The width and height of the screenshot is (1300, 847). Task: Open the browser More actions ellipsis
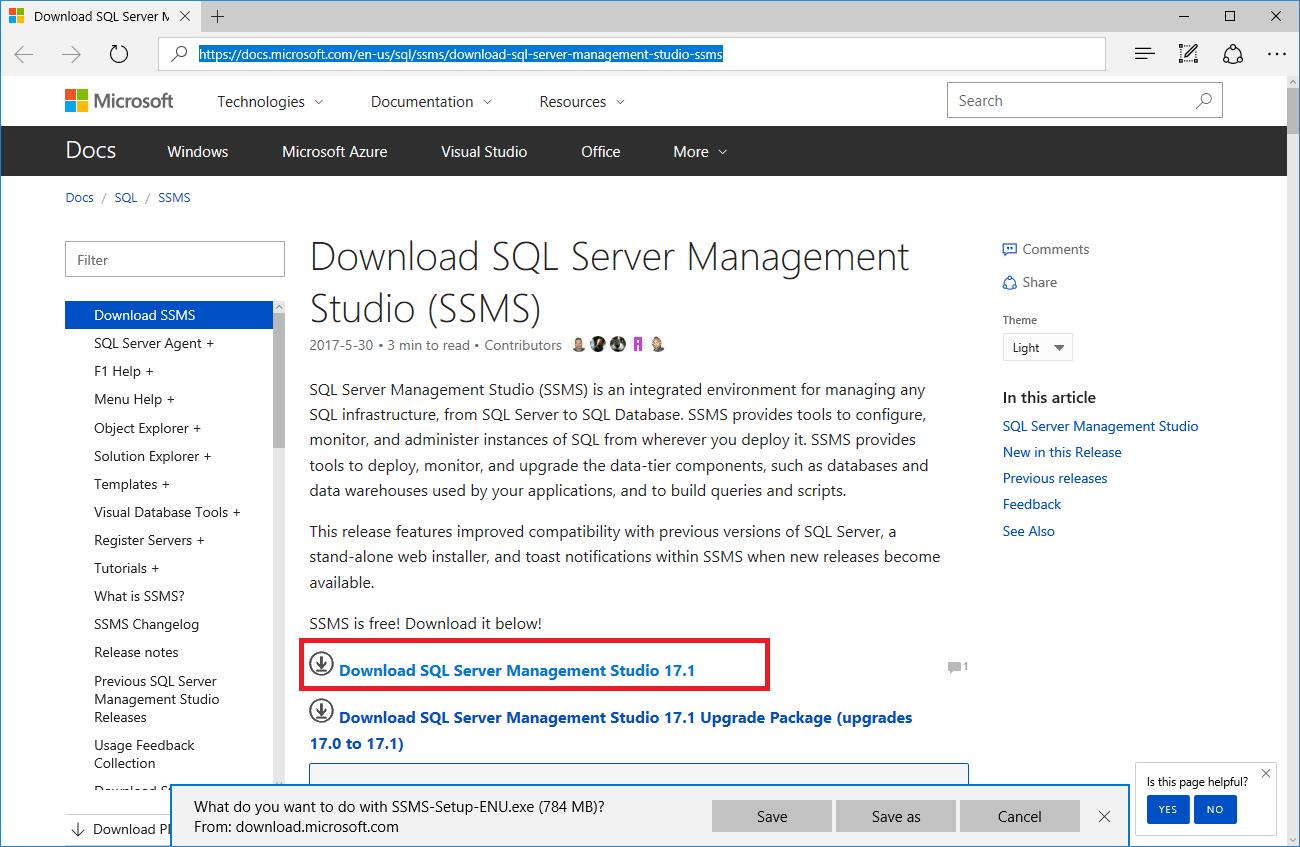1277,54
